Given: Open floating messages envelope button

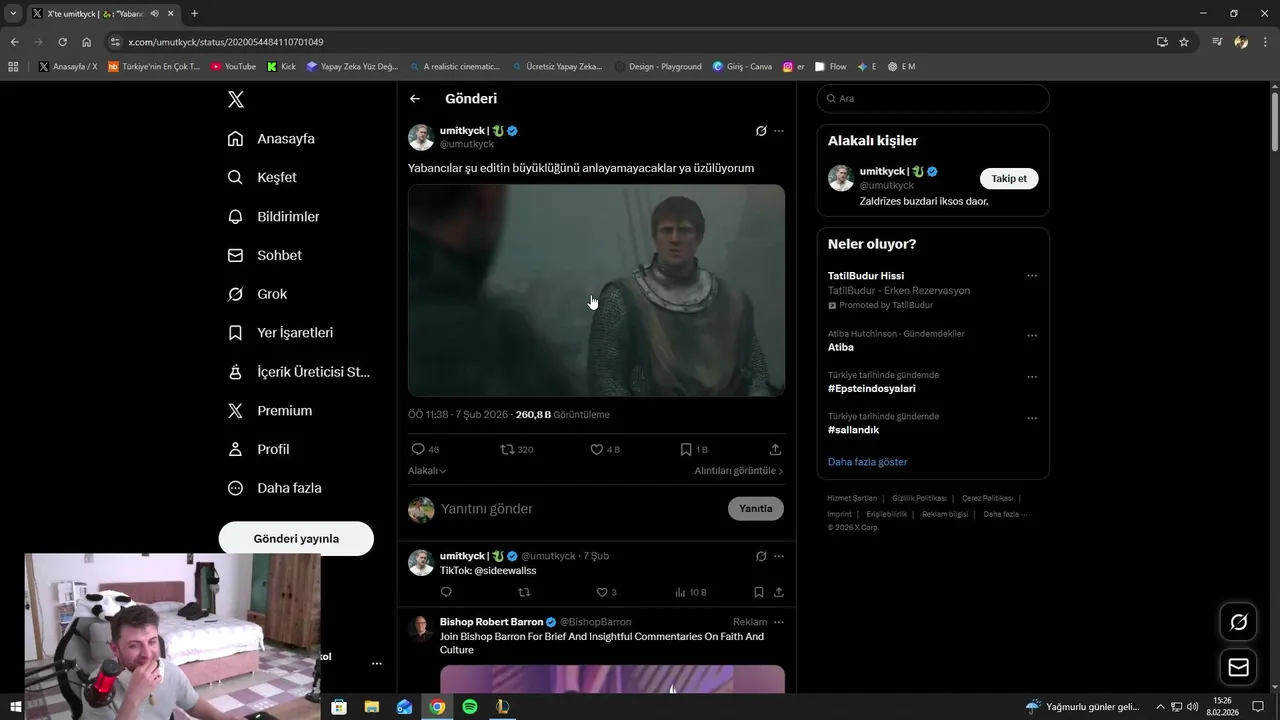Looking at the screenshot, I should [1238, 667].
